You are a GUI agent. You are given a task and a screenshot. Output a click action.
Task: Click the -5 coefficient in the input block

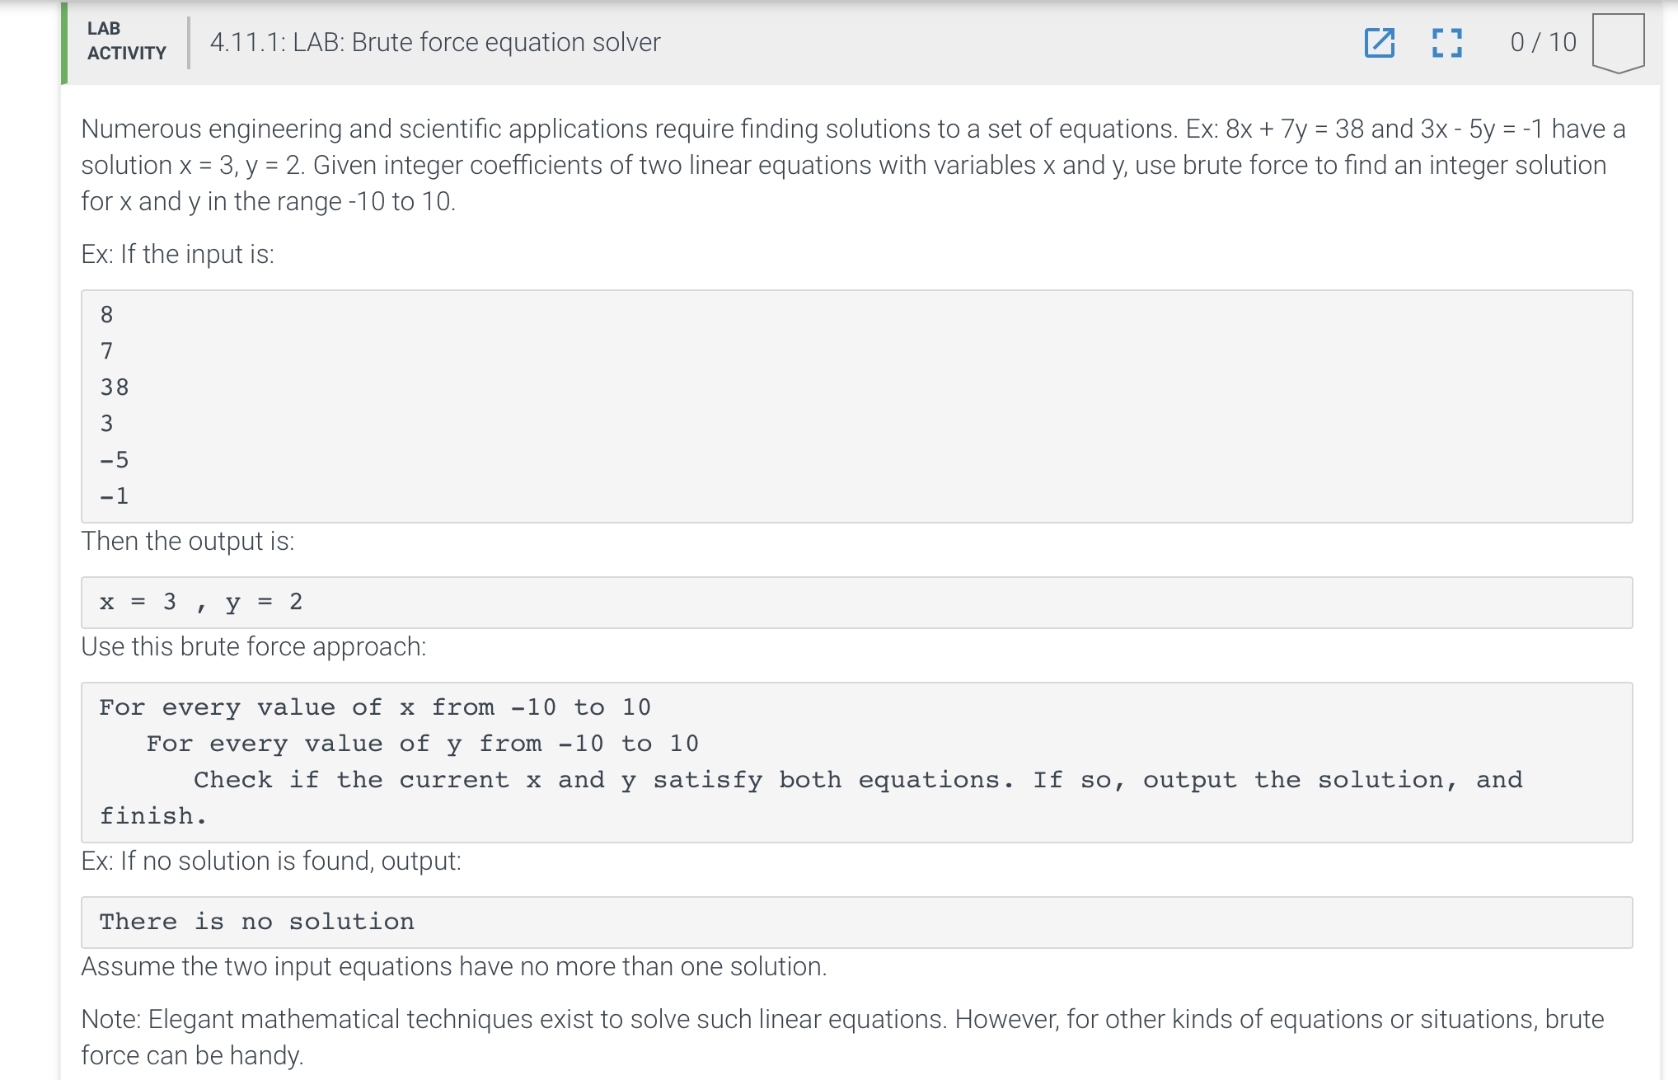[x=112, y=459]
